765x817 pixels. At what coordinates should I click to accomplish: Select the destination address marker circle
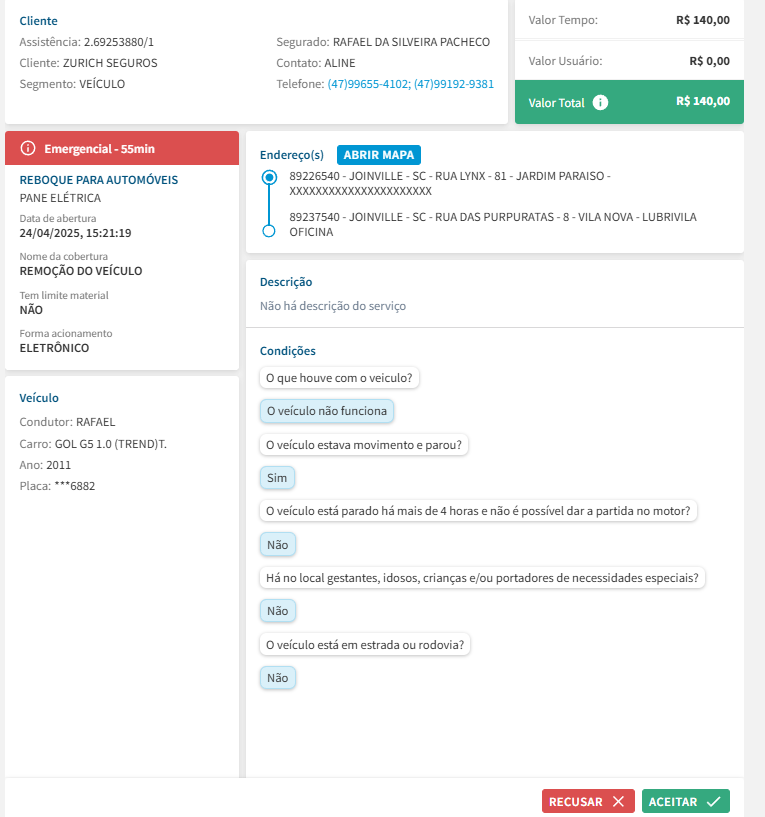(268, 231)
